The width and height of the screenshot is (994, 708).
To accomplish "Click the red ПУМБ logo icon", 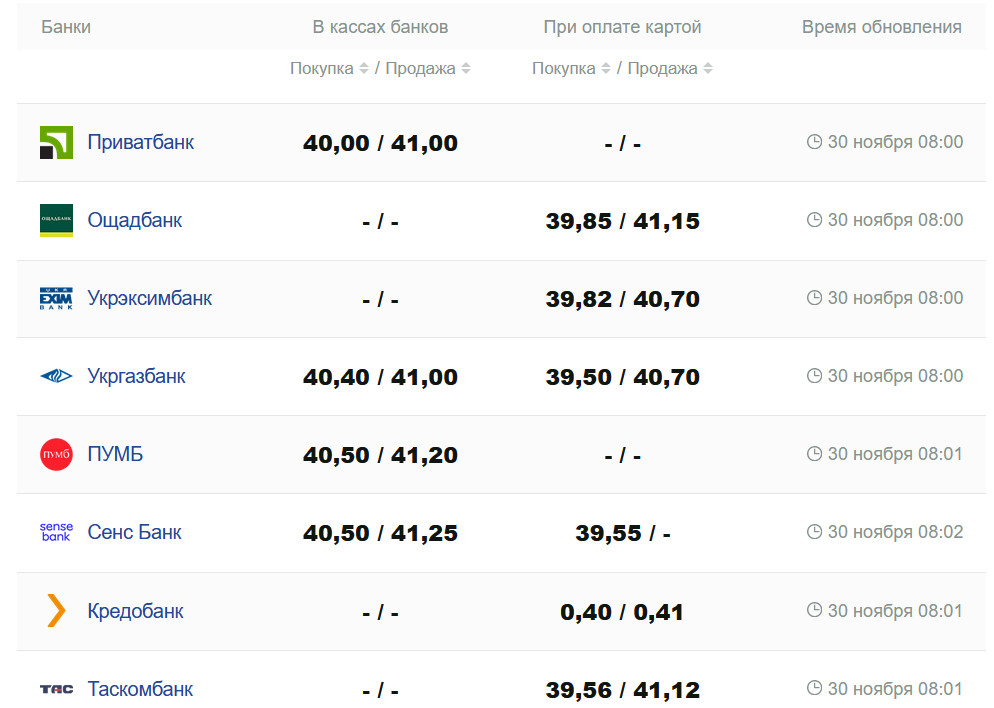I will (56, 454).
